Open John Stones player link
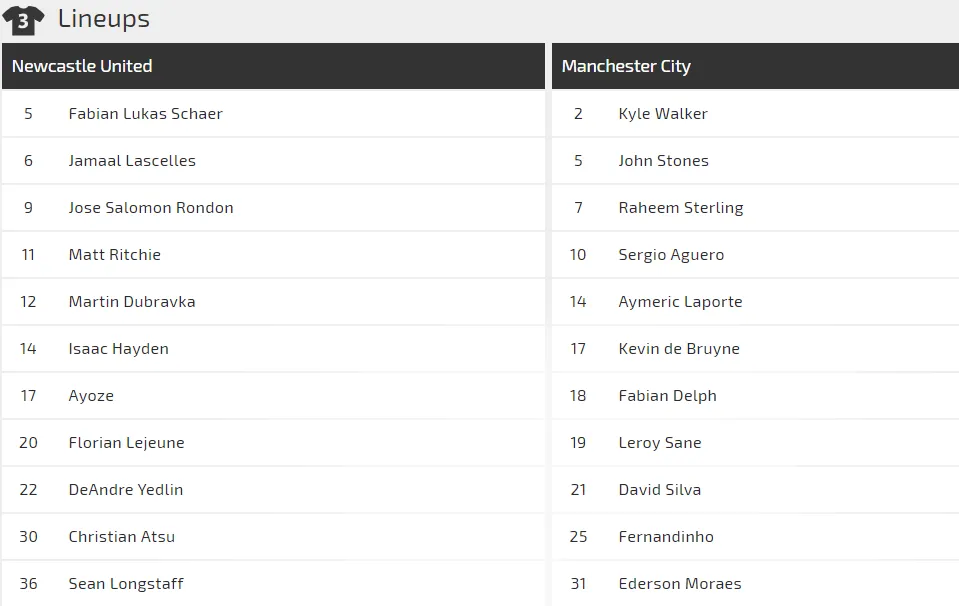 pyautogui.click(x=663, y=161)
